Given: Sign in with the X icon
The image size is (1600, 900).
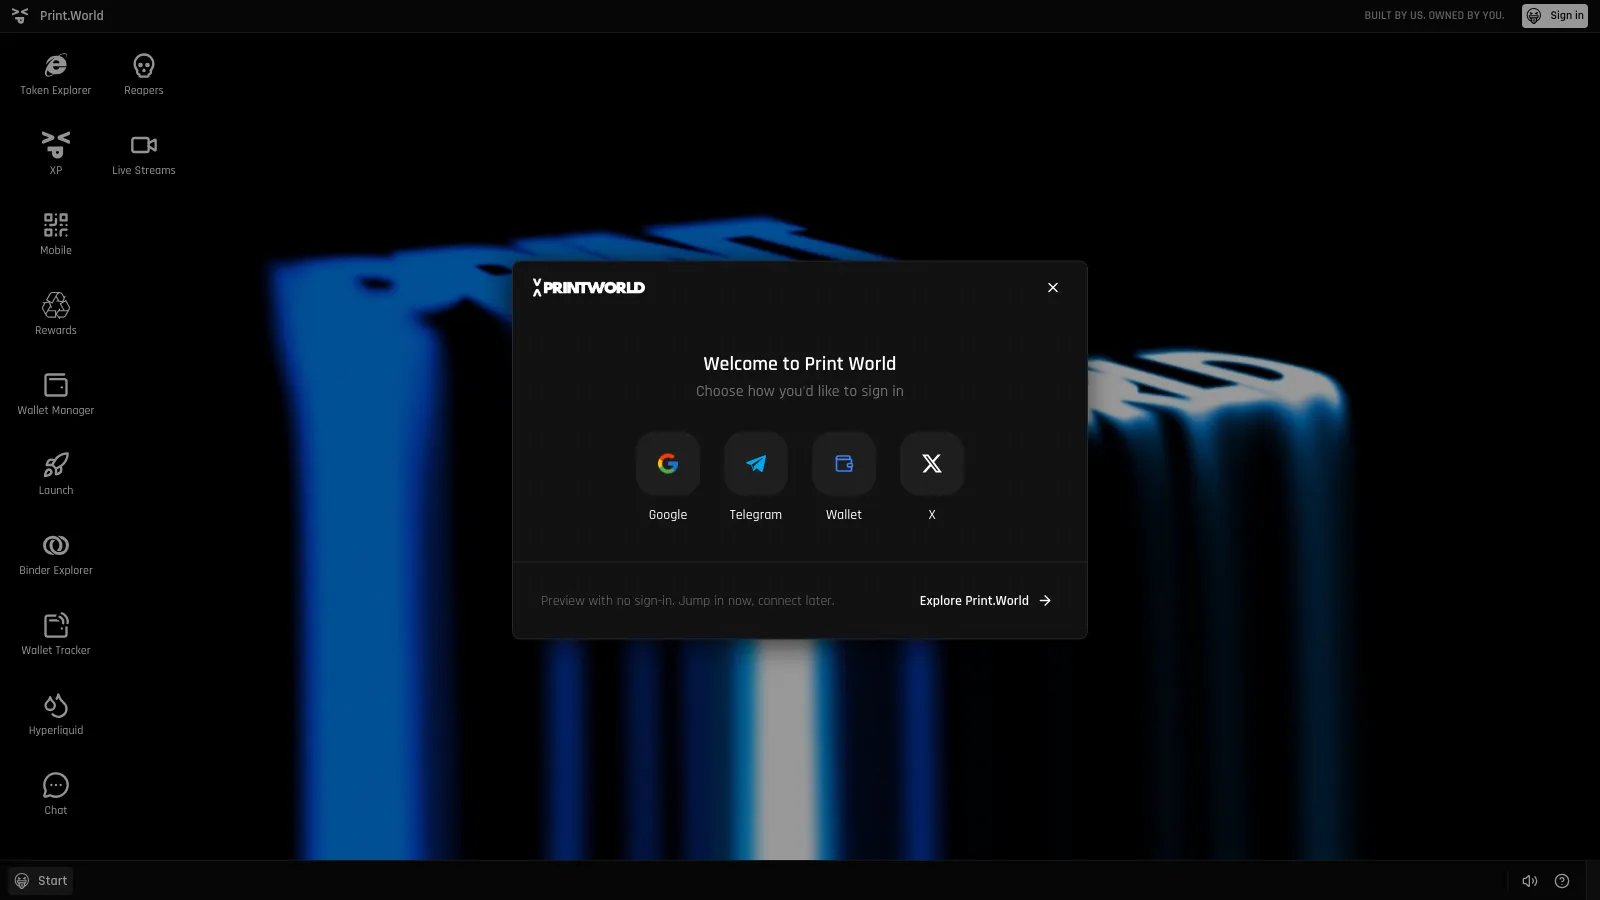Looking at the screenshot, I should (932, 464).
